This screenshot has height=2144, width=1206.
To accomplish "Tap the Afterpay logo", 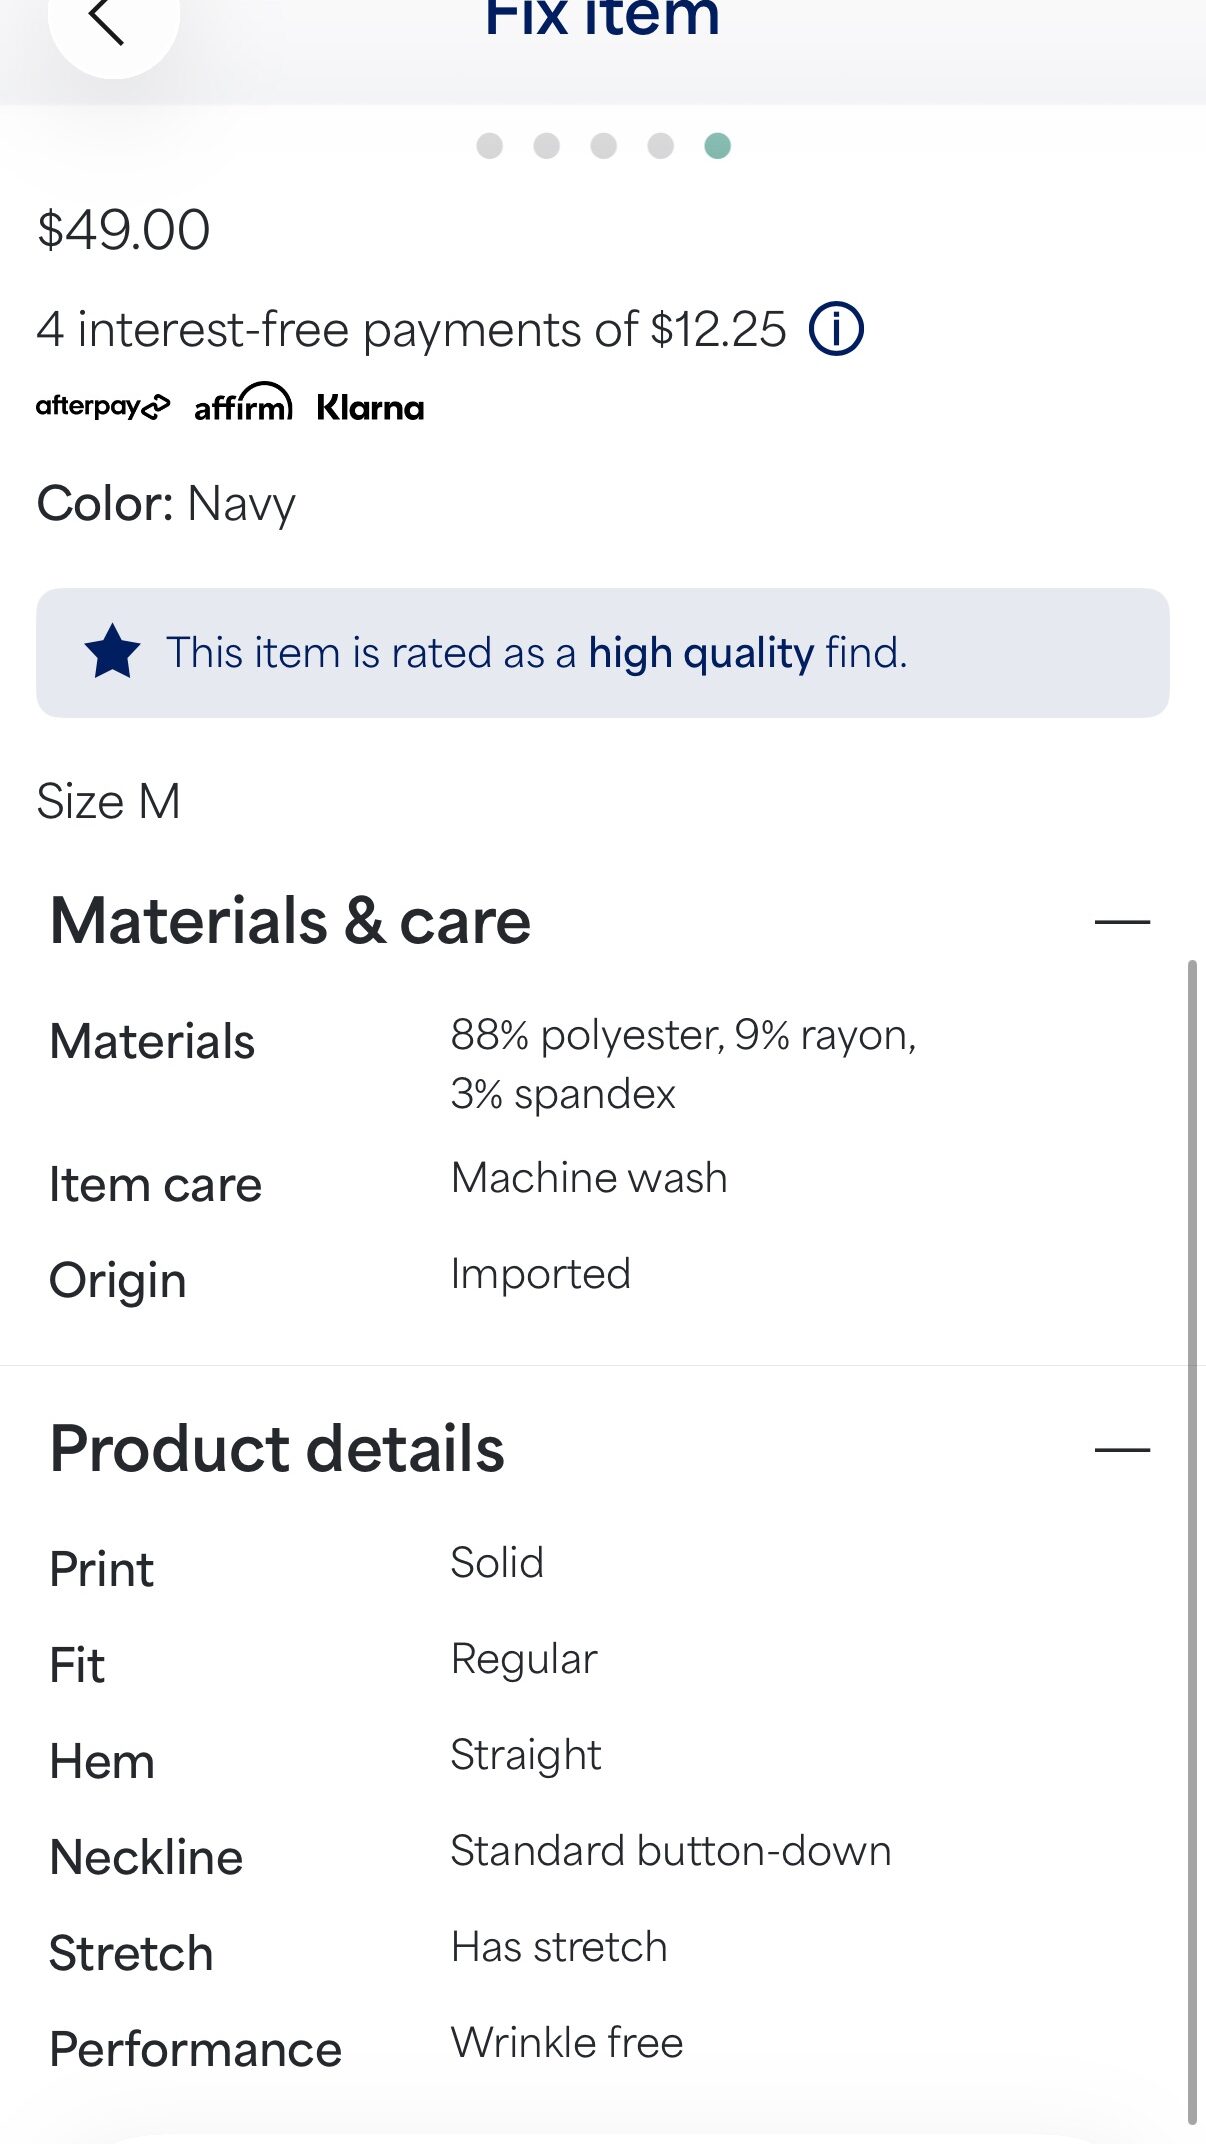I will tap(103, 407).
